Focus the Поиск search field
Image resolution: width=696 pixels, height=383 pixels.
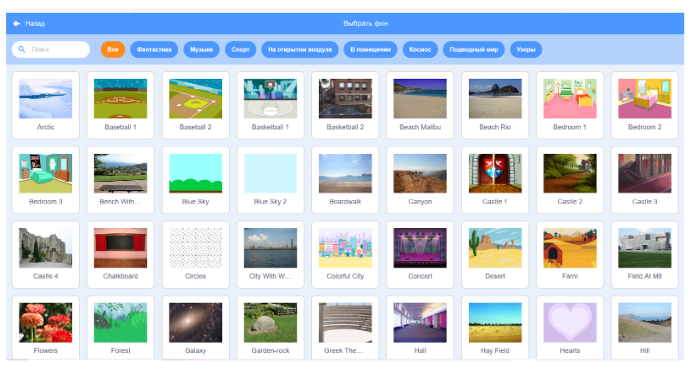pyautogui.click(x=51, y=49)
